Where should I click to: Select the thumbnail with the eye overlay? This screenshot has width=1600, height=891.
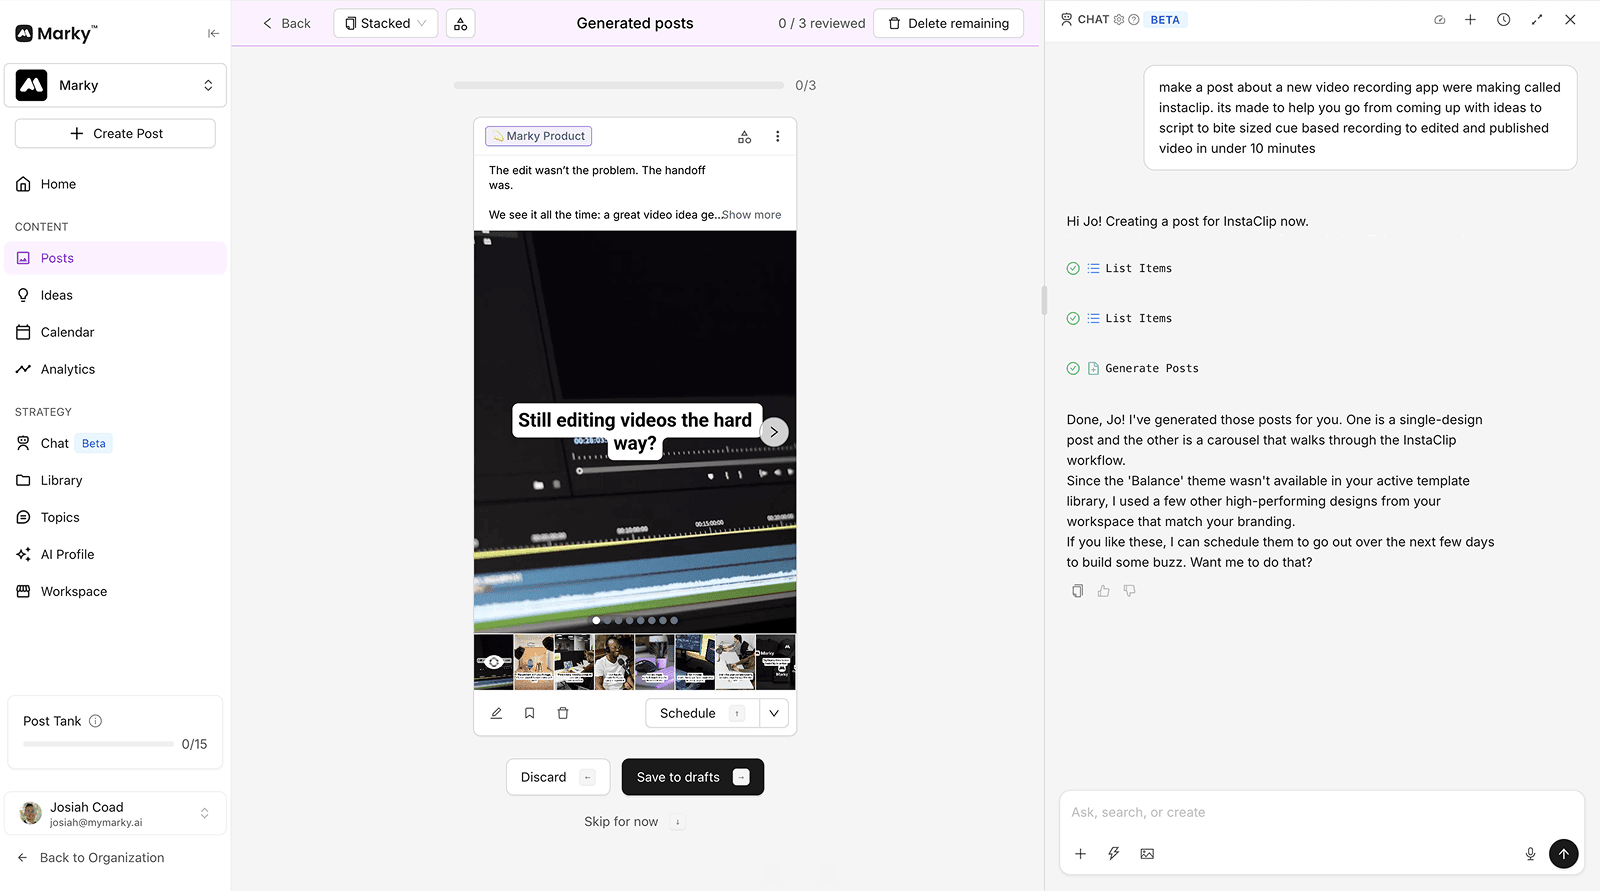click(493, 662)
